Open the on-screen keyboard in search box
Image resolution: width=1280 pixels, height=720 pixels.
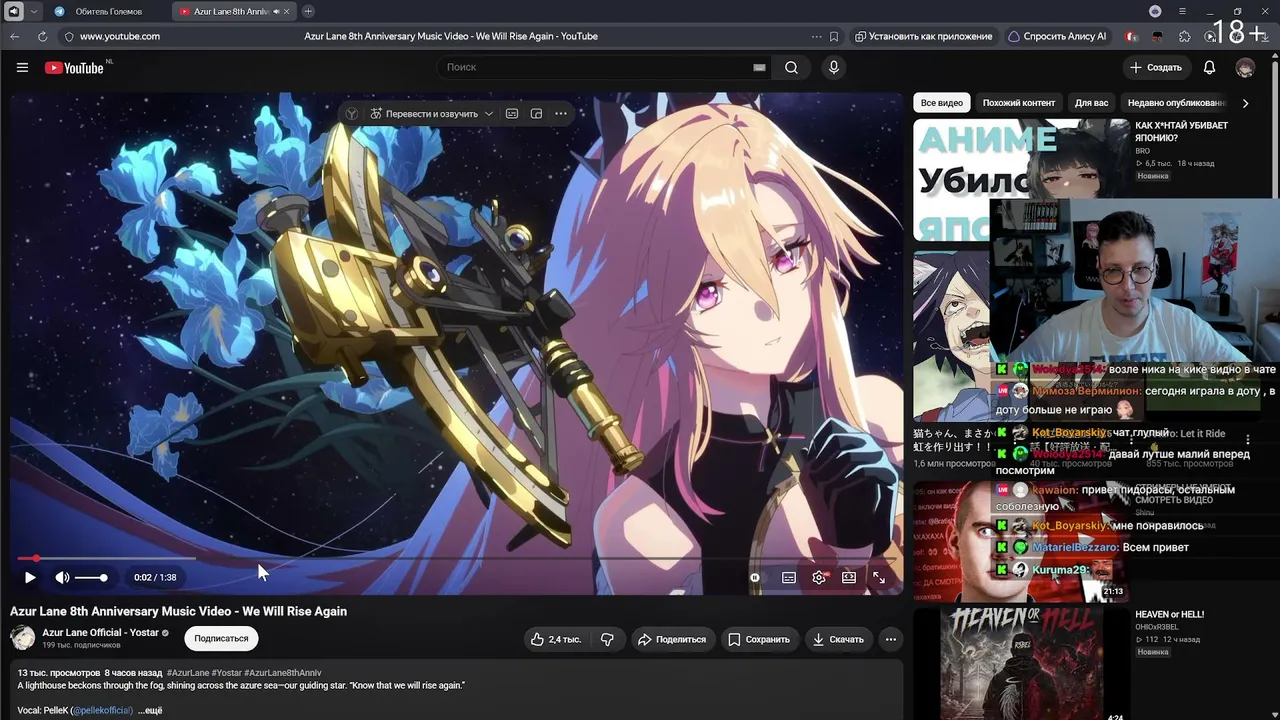(759, 67)
